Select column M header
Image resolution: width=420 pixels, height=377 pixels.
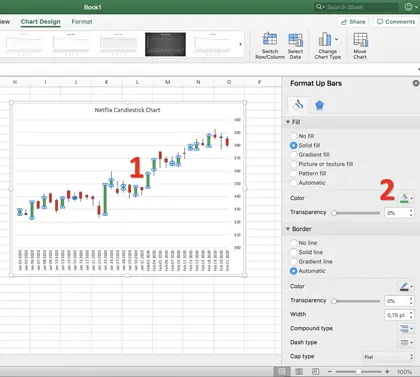[168, 82]
